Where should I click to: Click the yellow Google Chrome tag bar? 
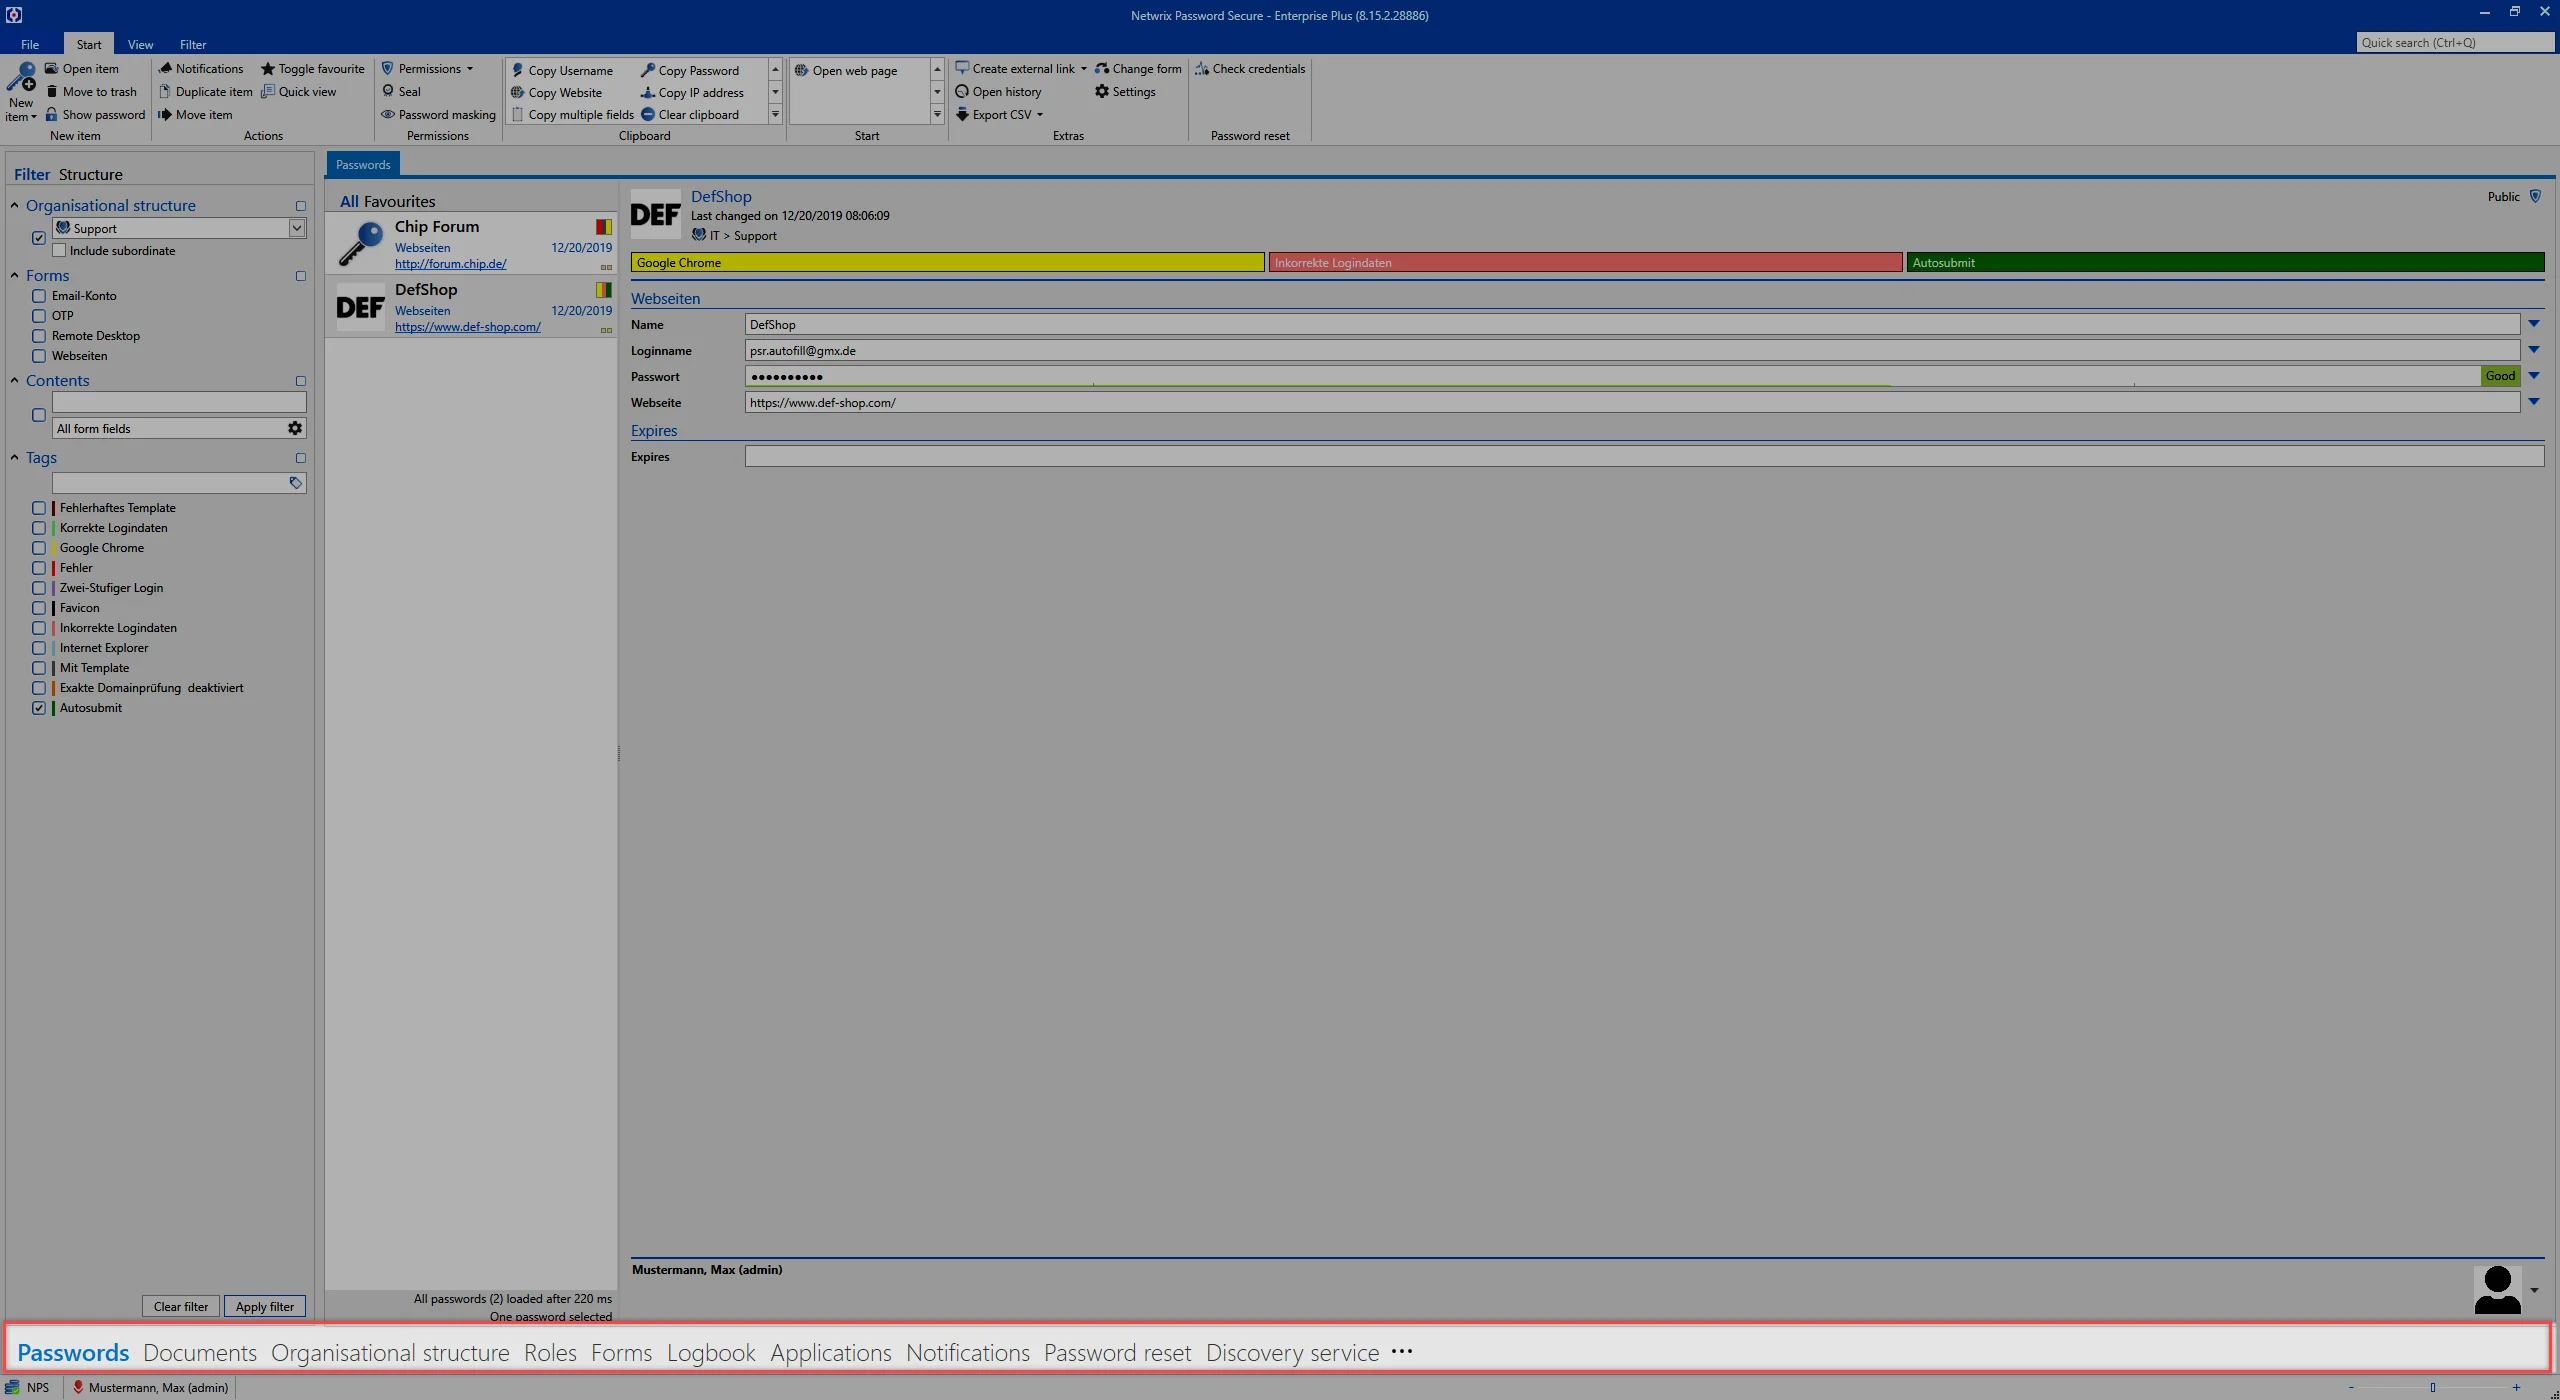947,263
